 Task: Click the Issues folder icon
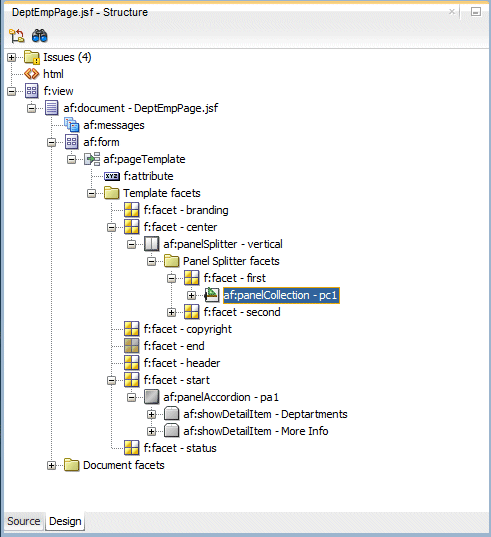[x=32, y=57]
